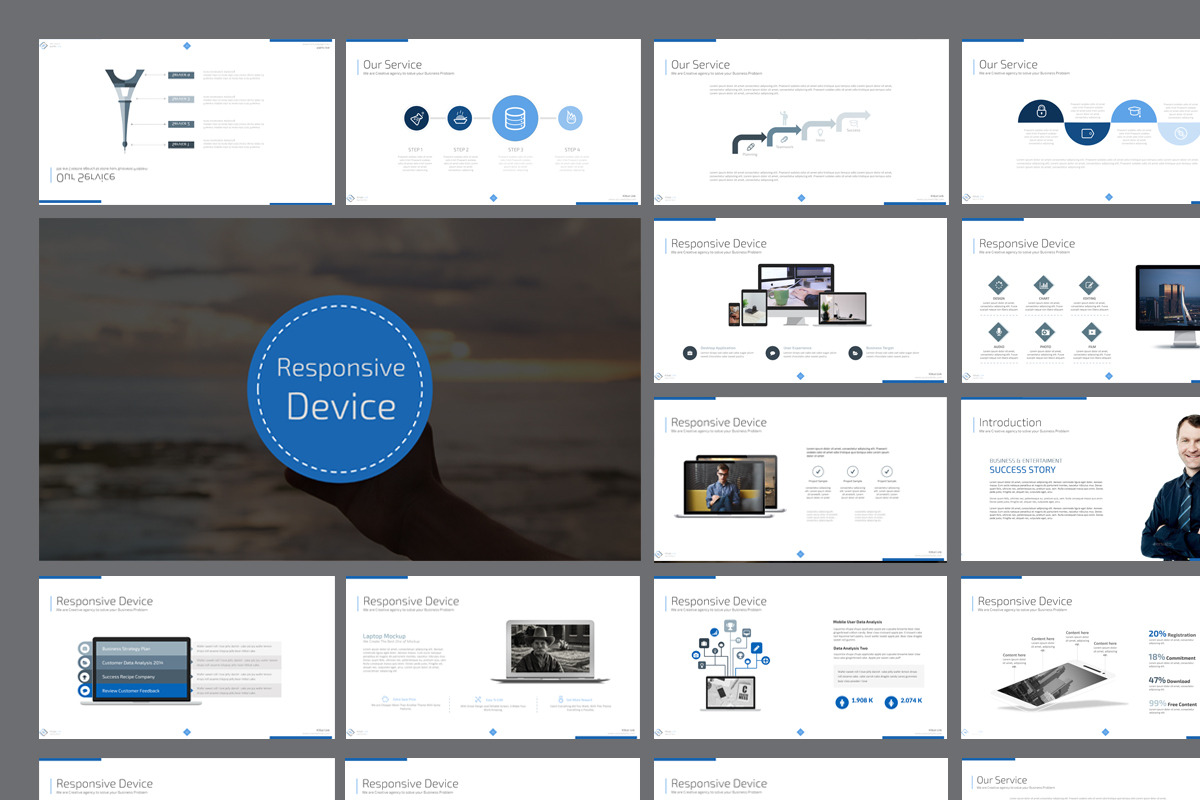Select the highlighted Review Customer Feedback row
This screenshot has height=800, width=1200.
[x=142, y=691]
